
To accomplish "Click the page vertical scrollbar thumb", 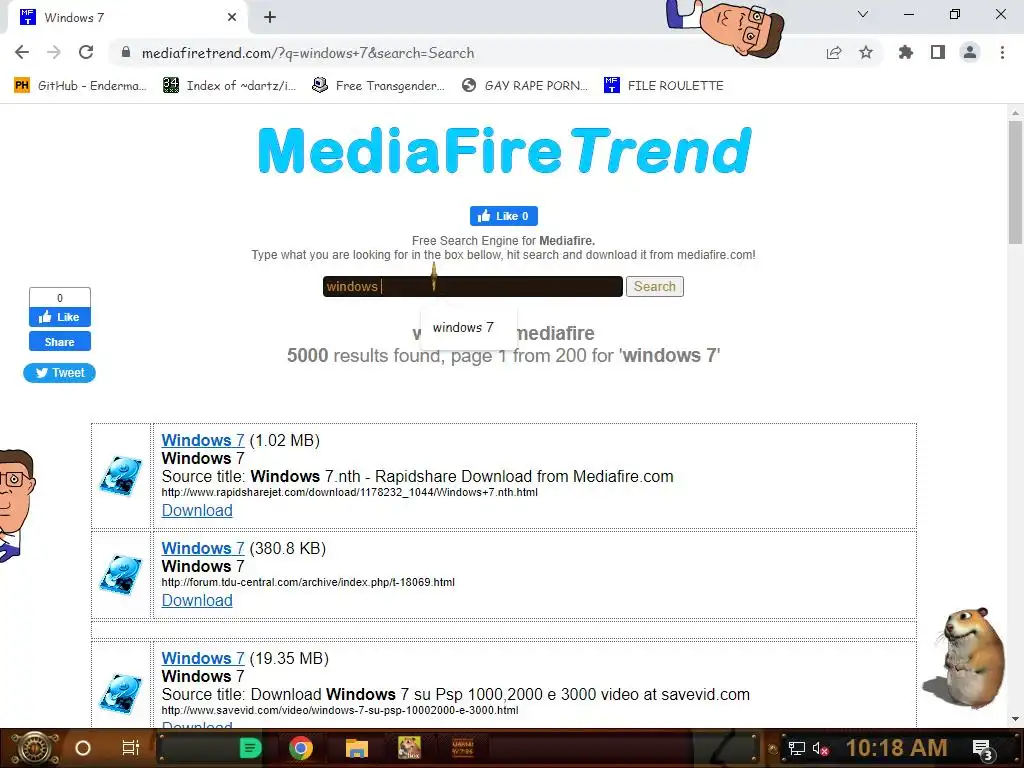I will point(1015,182).
